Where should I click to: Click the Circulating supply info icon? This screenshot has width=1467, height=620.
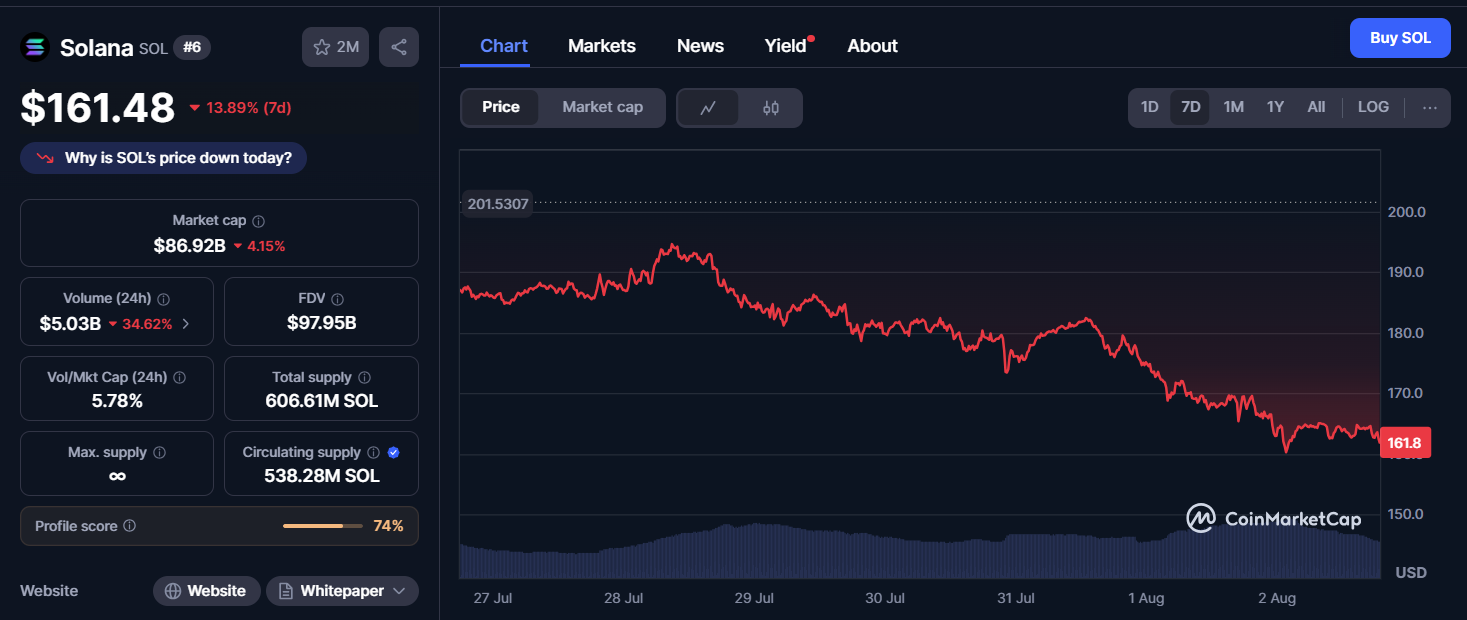coord(373,453)
